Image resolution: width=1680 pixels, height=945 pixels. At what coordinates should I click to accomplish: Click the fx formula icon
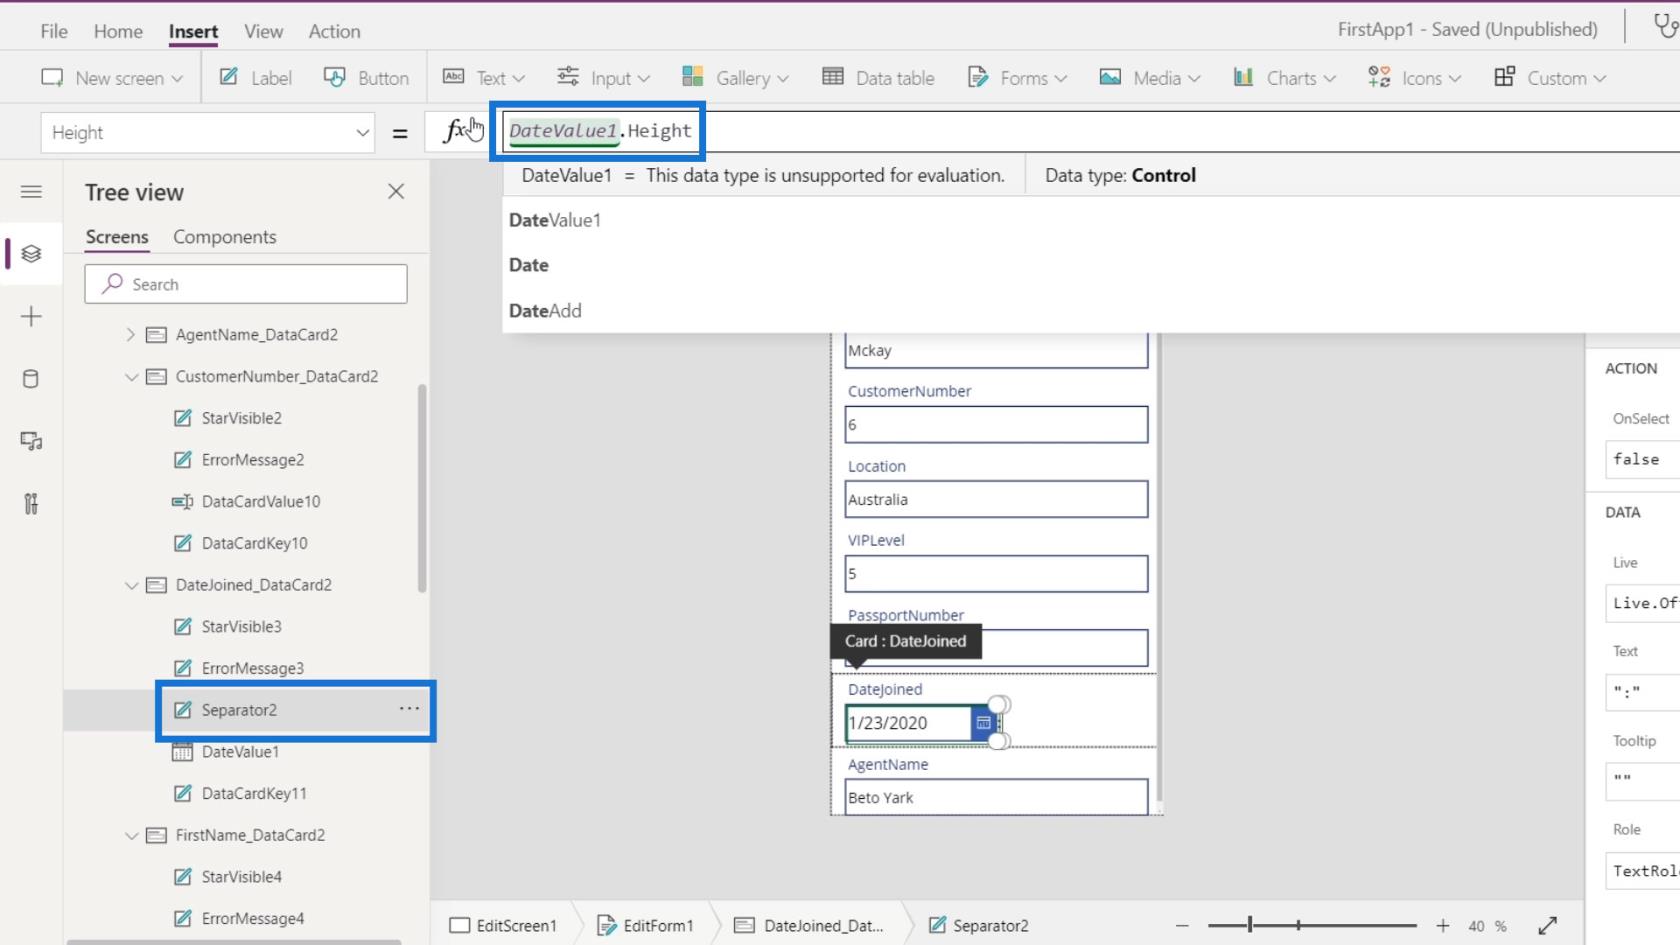(456, 131)
